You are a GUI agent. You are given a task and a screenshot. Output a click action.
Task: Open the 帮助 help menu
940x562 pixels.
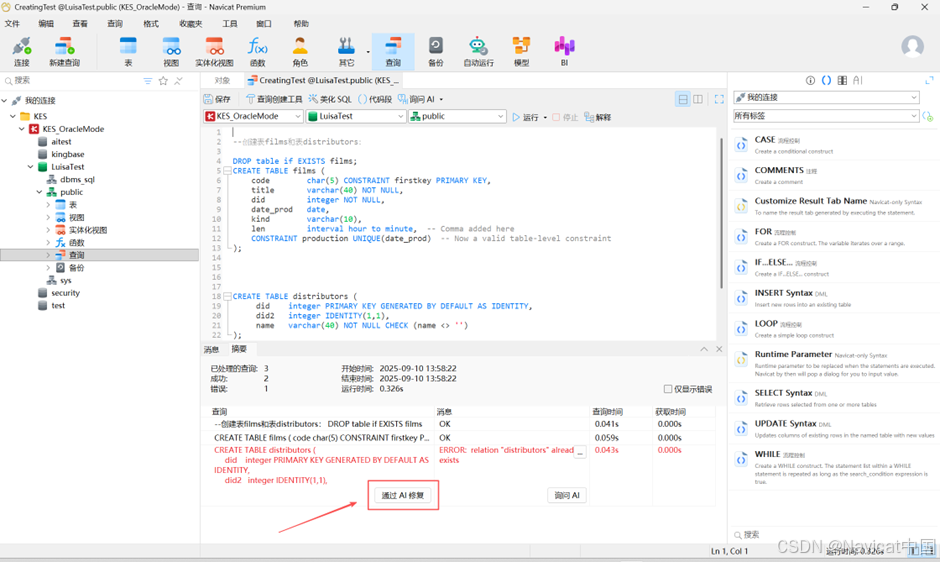coord(301,24)
